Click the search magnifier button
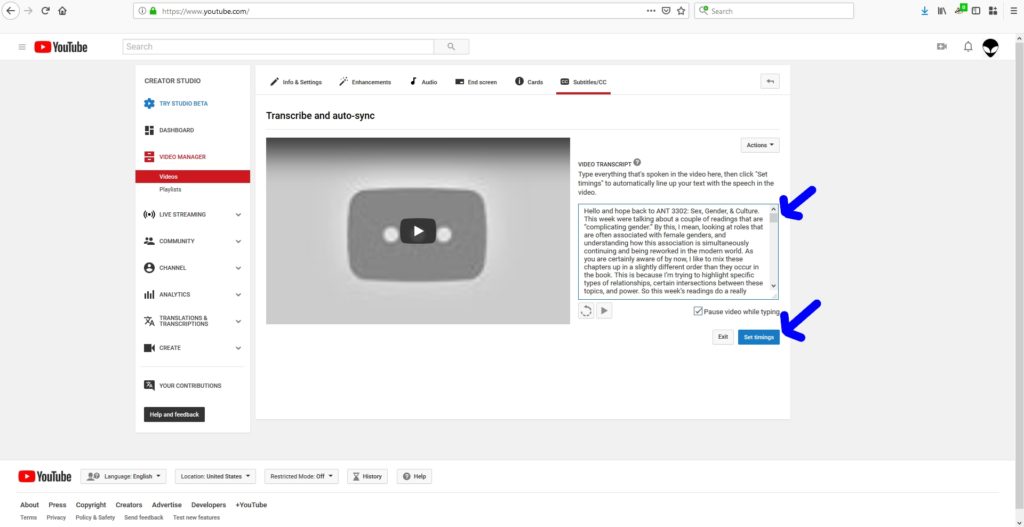 pos(451,47)
